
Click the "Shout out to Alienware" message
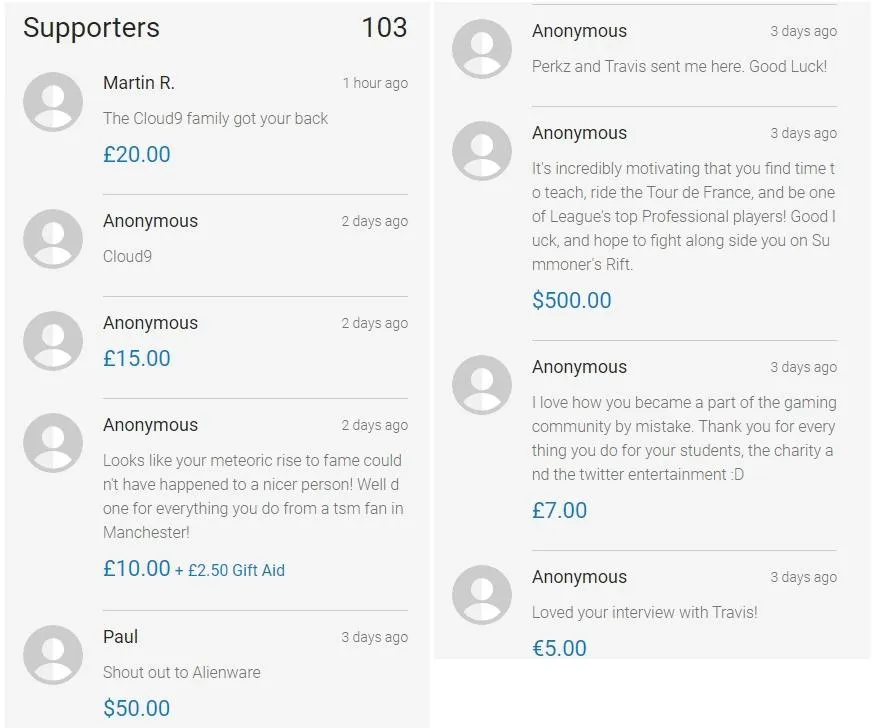click(181, 672)
